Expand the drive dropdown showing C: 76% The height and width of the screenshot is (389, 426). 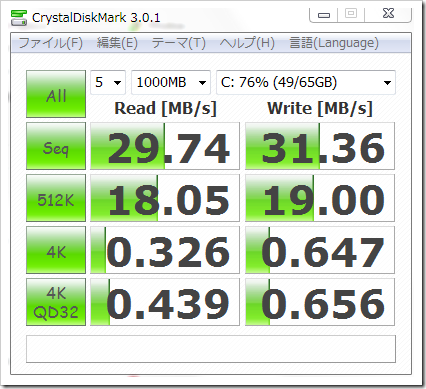pyautogui.click(x=306, y=82)
